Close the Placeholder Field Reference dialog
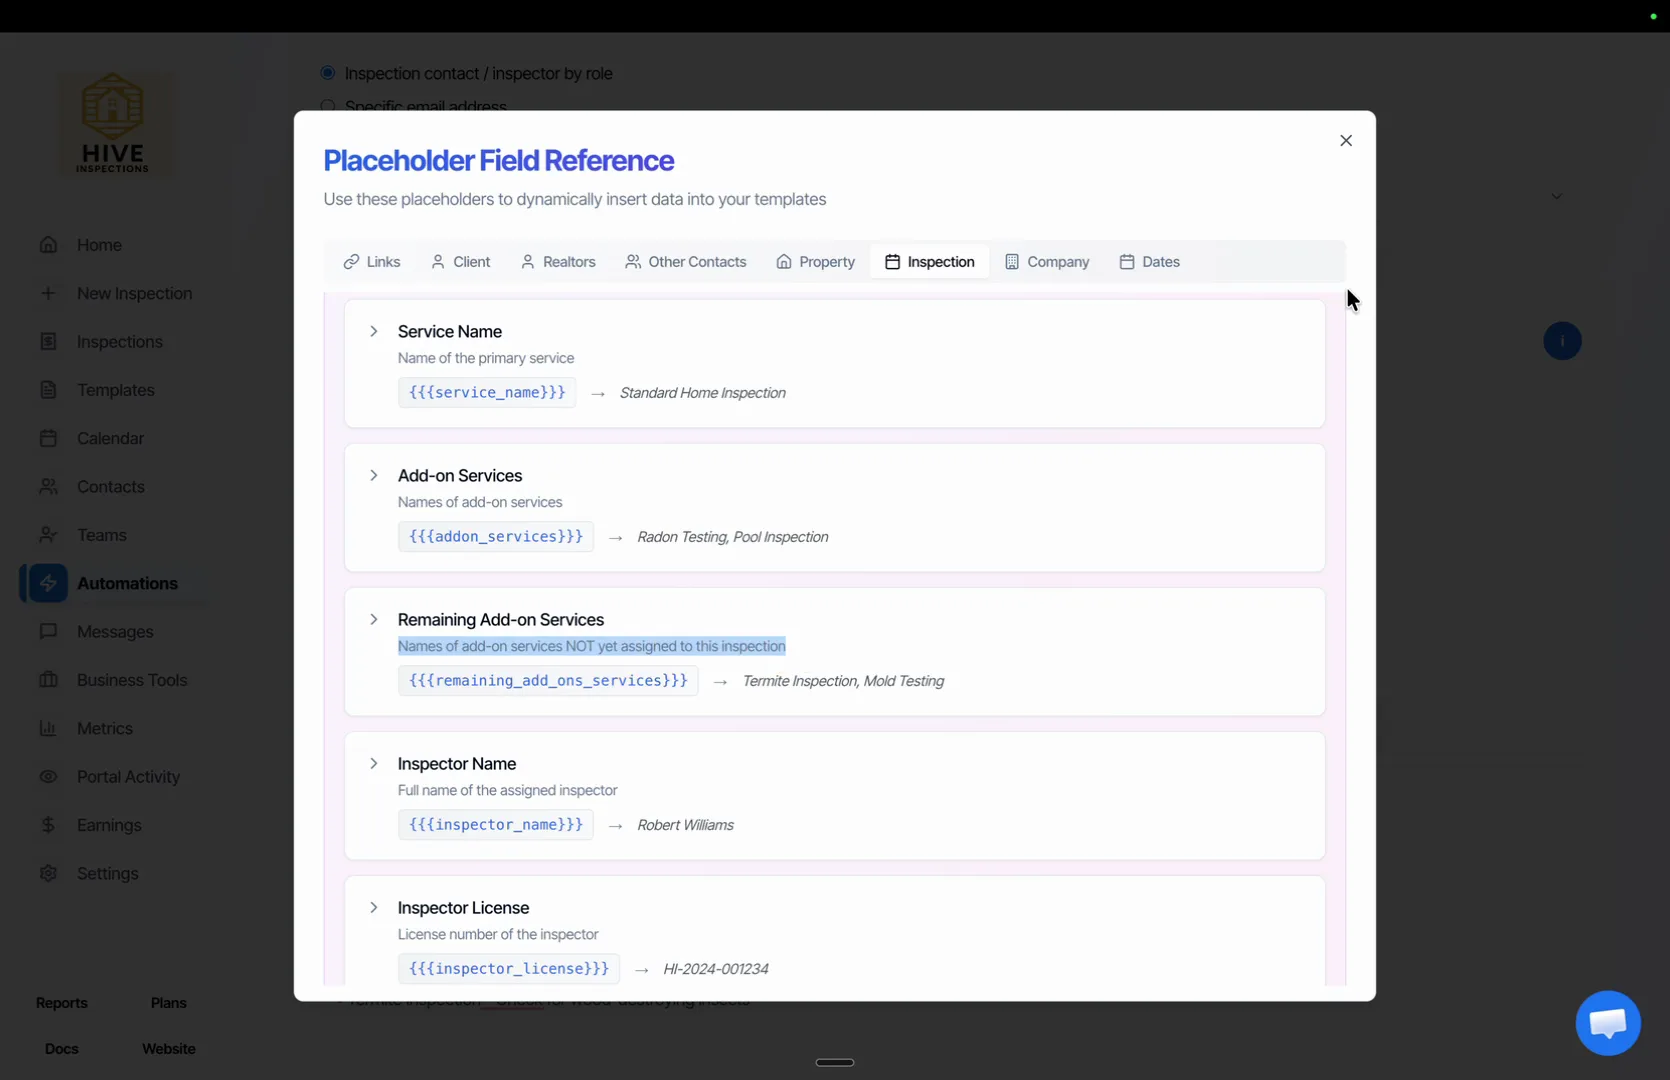This screenshot has height=1080, width=1670. (1346, 141)
